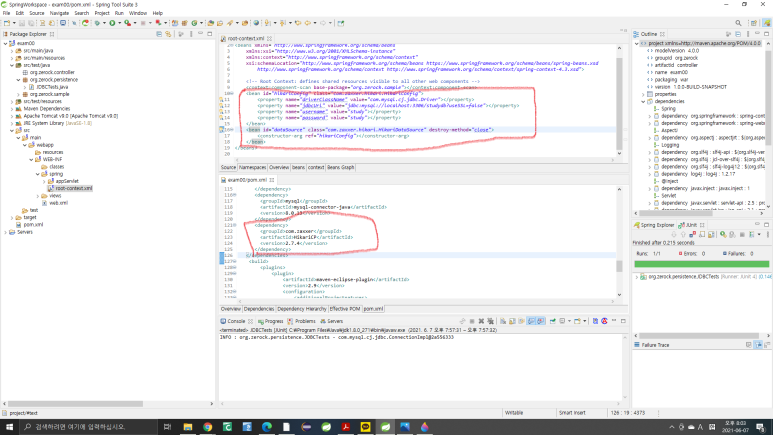Switch to Beans Graph tab in root-context editor
773x435 pixels.
tap(340, 168)
